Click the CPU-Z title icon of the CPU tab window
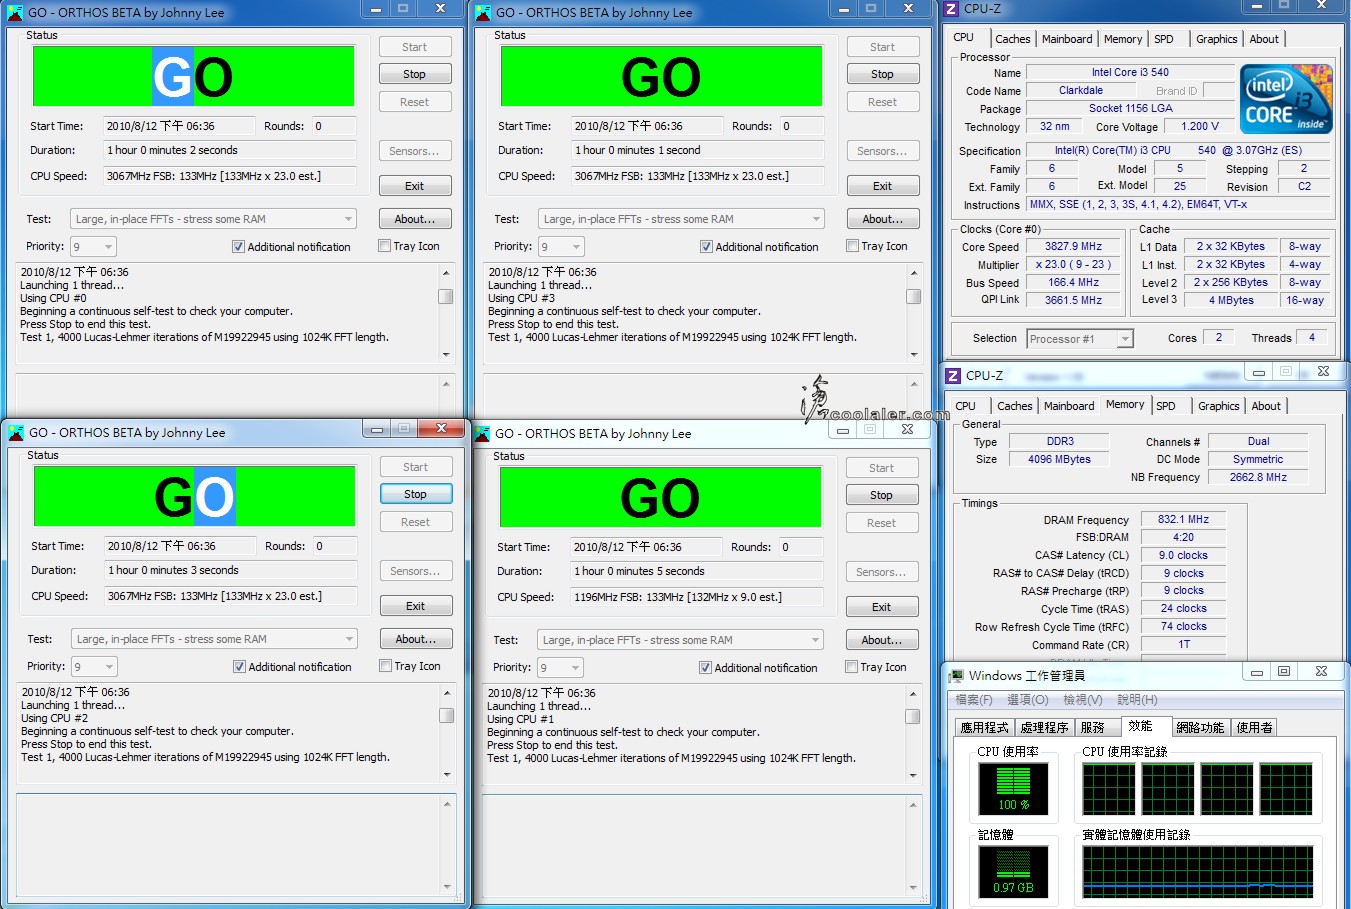 click(x=951, y=8)
